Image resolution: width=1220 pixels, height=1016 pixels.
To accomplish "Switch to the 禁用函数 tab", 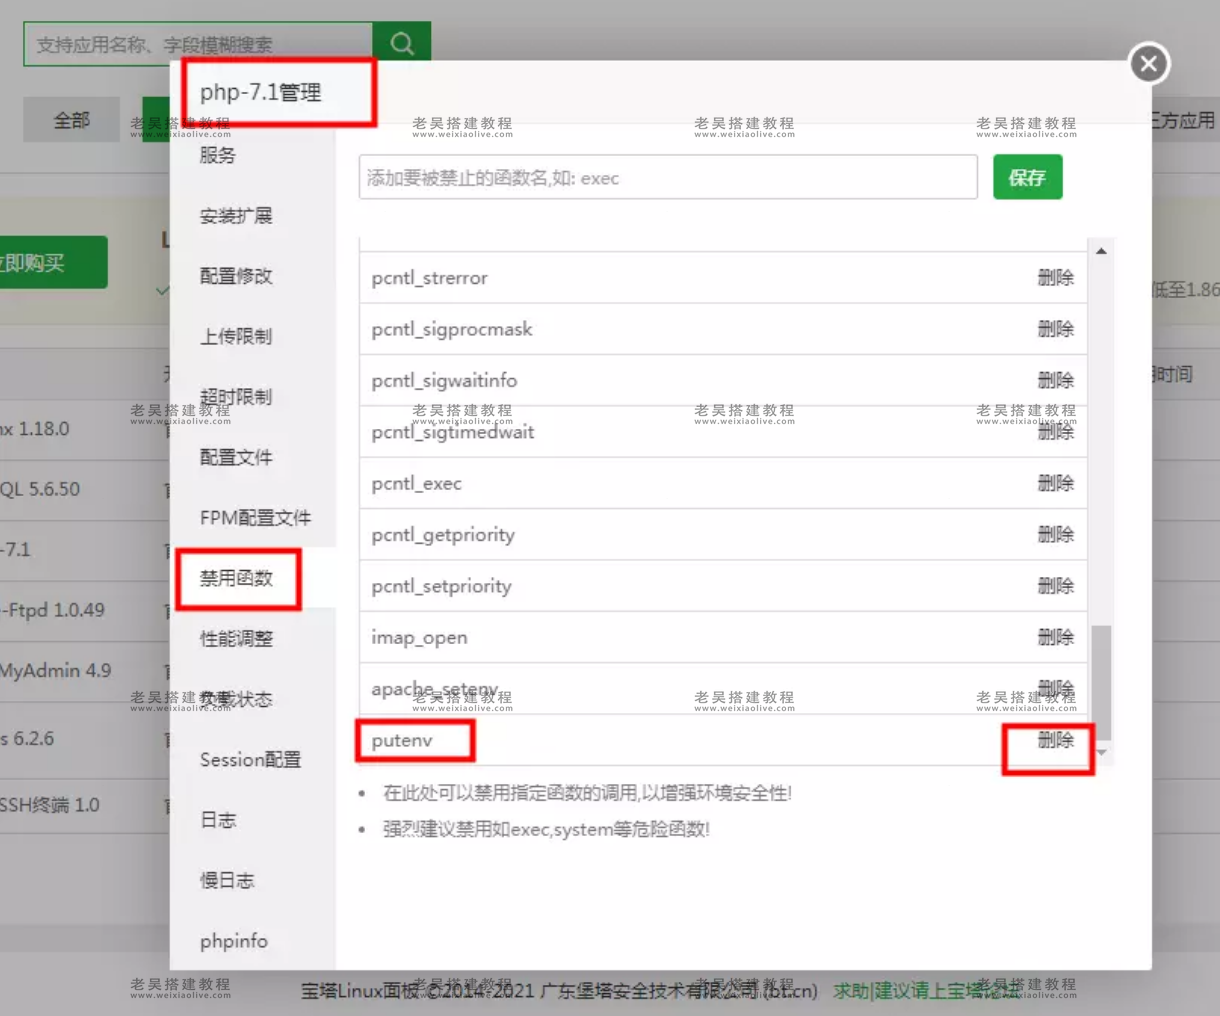I will click(237, 579).
